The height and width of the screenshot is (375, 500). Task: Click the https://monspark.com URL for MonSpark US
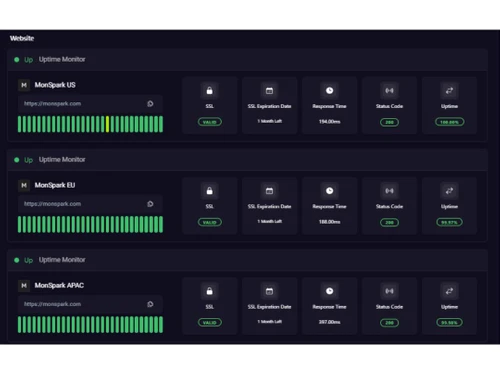(52, 104)
